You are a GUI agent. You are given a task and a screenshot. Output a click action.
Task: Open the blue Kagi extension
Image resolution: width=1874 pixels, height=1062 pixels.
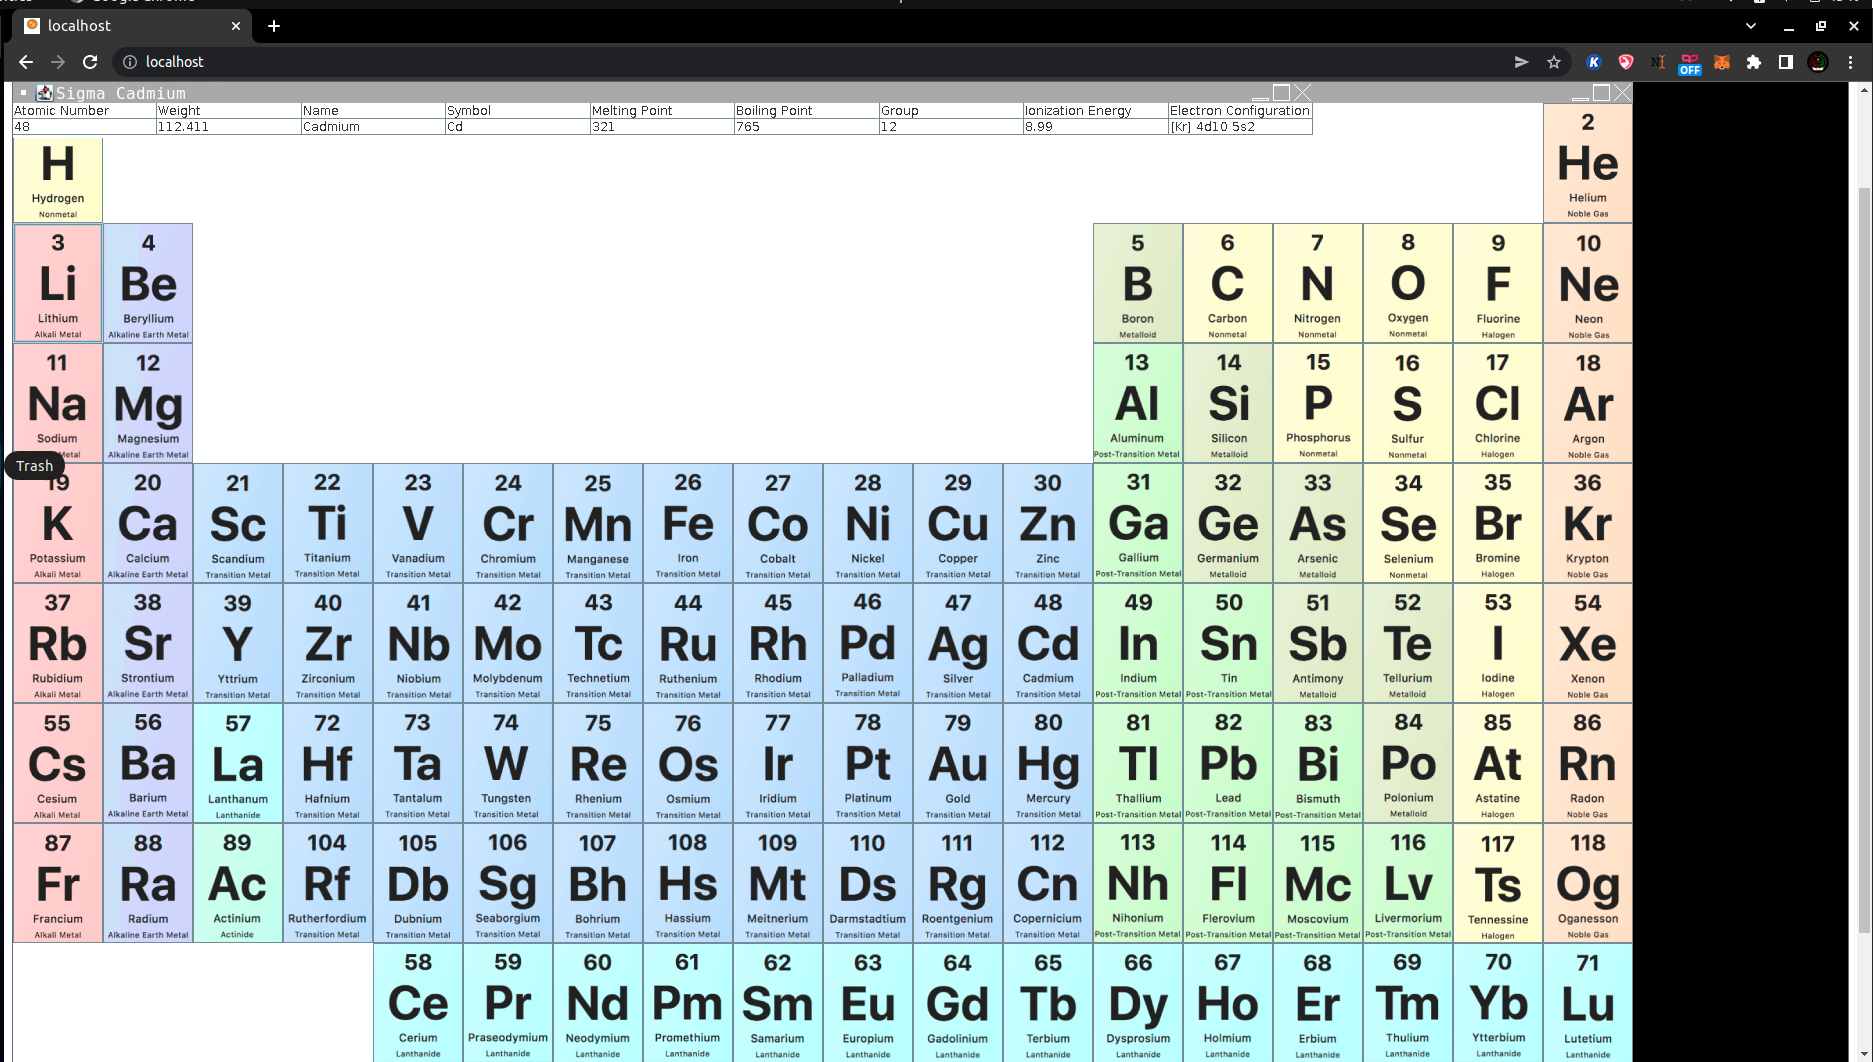pyautogui.click(x=1593, y=62)
